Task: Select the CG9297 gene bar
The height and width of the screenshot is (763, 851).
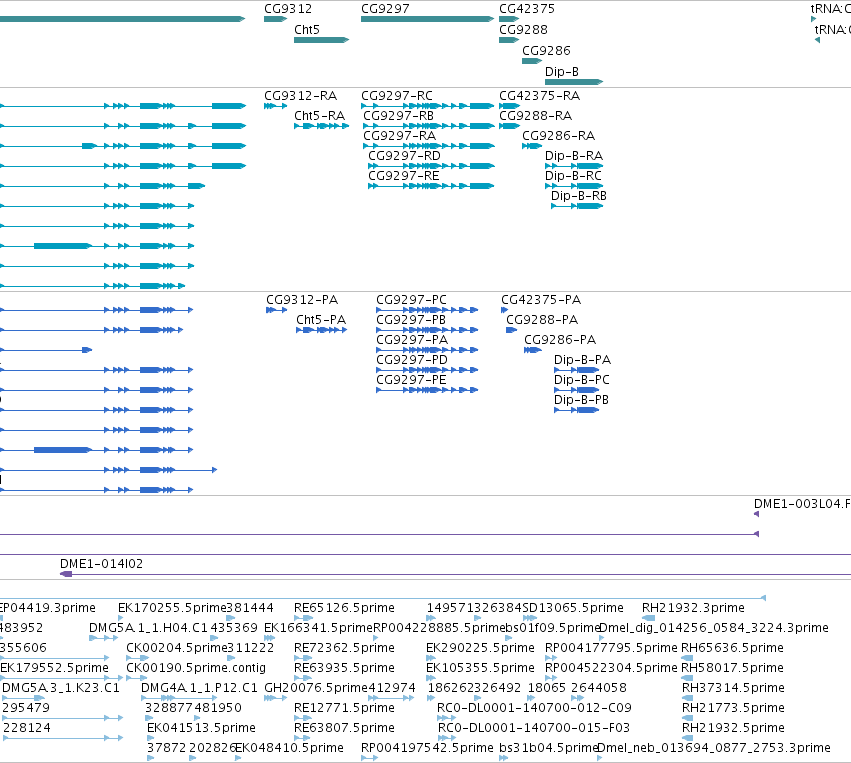Action: tap(427, 19)
